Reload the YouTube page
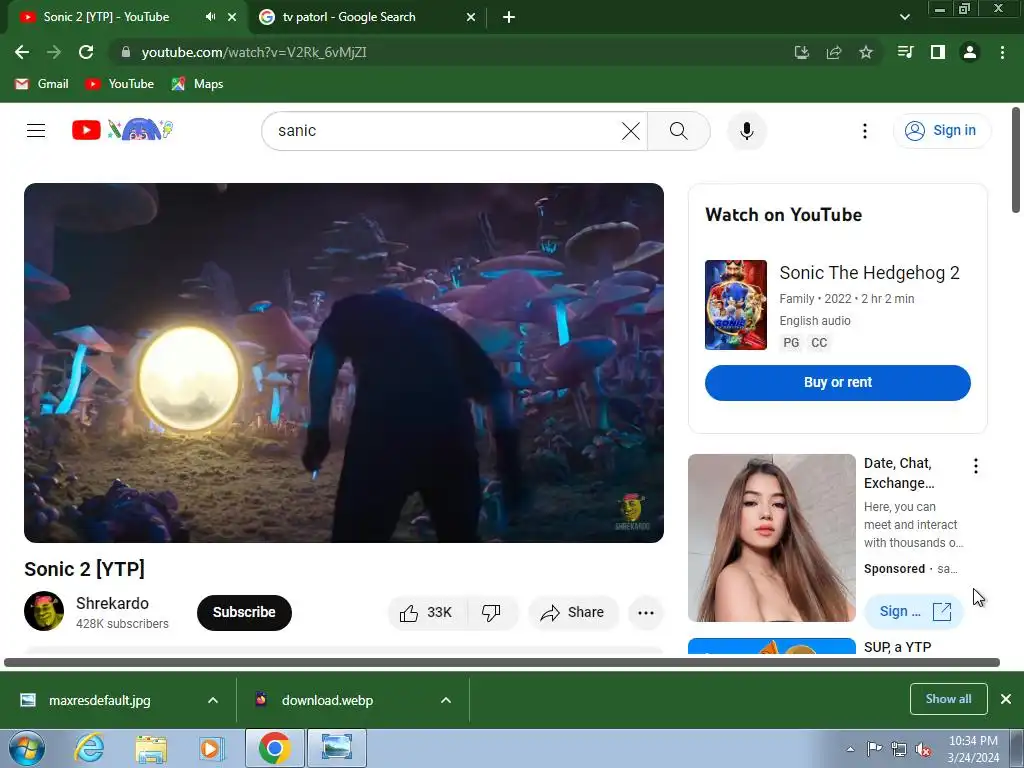The image size is (1024, 768). coord(86,52)
